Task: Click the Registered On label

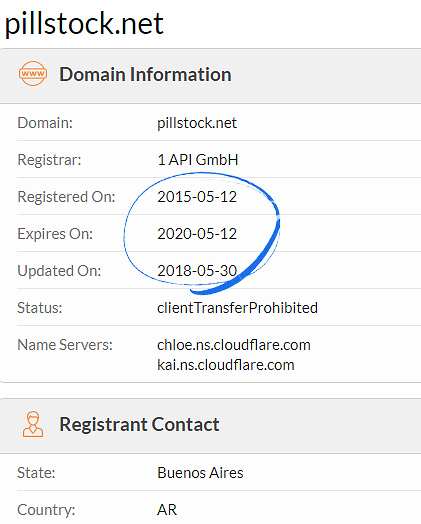Action: 66,196
